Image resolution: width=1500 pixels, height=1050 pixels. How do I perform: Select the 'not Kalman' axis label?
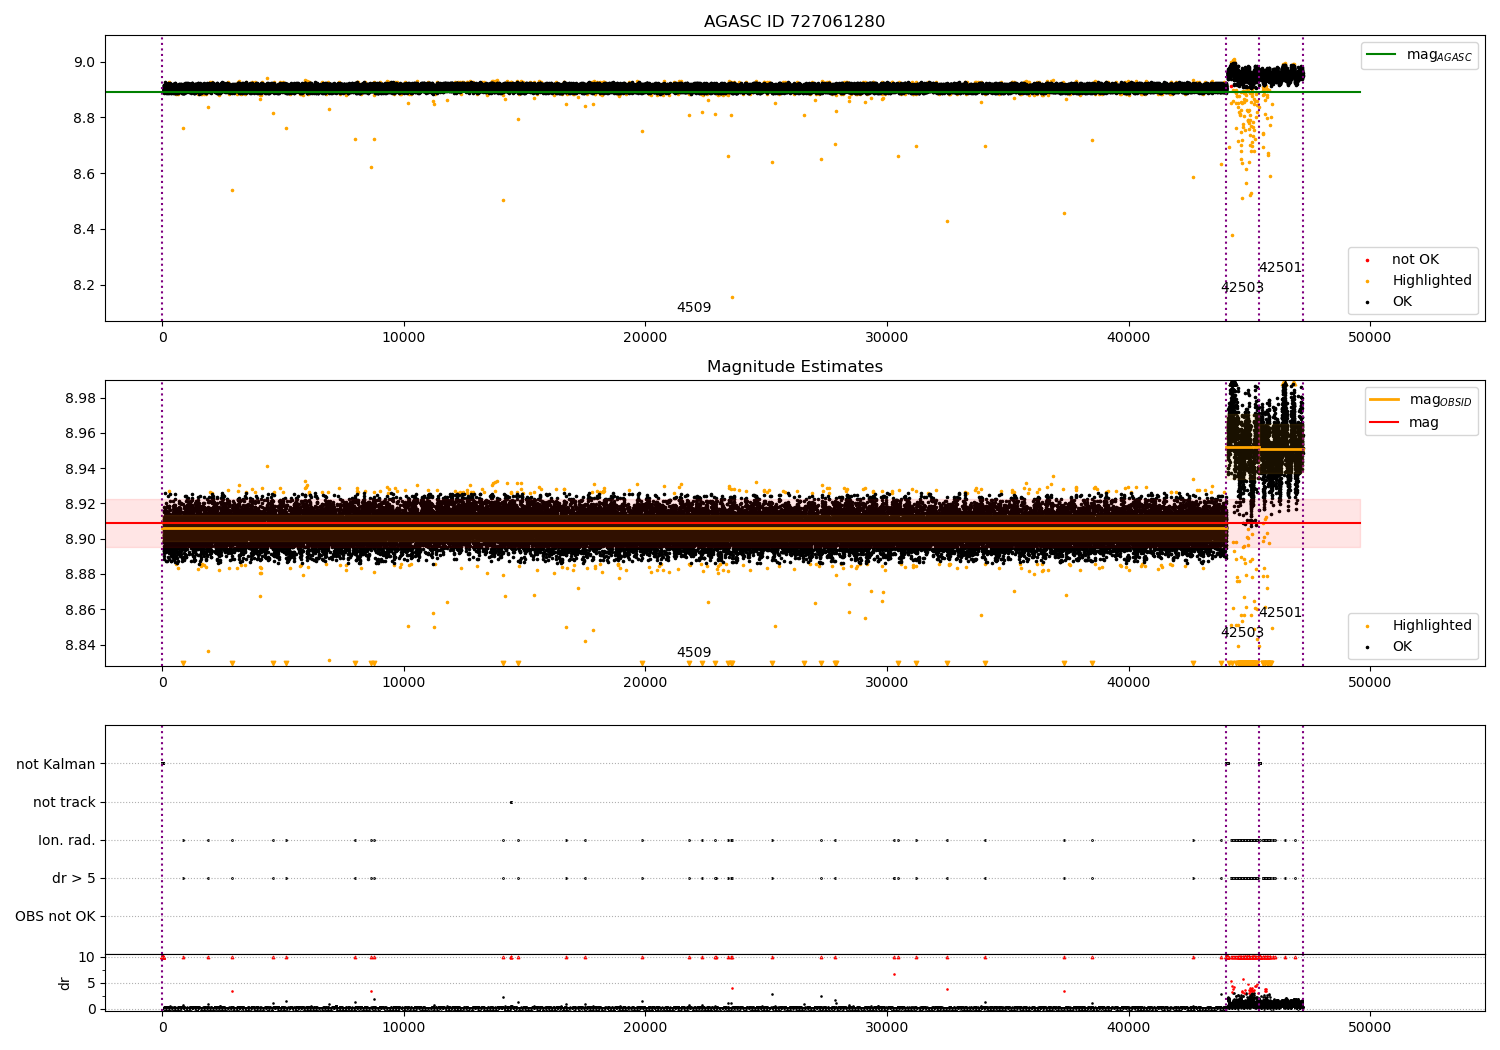(56, 764)
